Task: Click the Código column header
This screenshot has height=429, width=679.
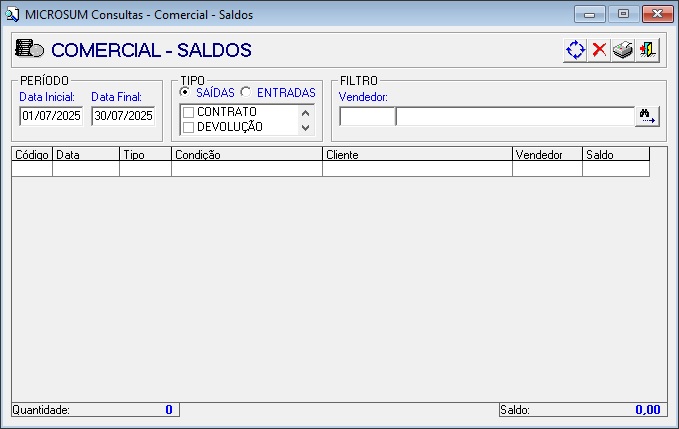Action: coord(32,155)
